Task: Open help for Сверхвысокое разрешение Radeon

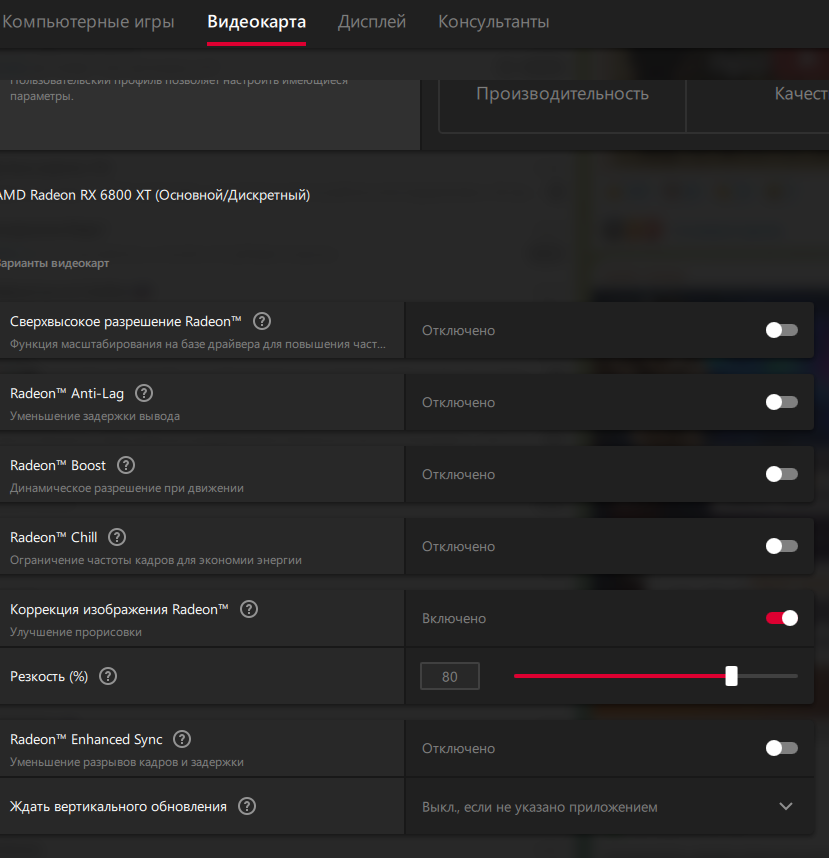Action: tap(262, 321)
